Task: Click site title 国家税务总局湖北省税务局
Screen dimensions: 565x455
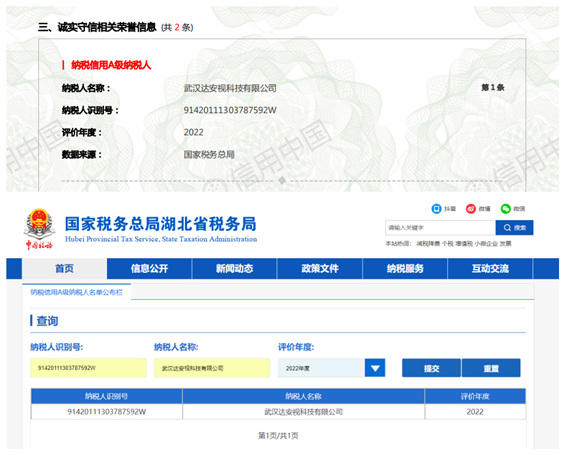Action: 161,224
